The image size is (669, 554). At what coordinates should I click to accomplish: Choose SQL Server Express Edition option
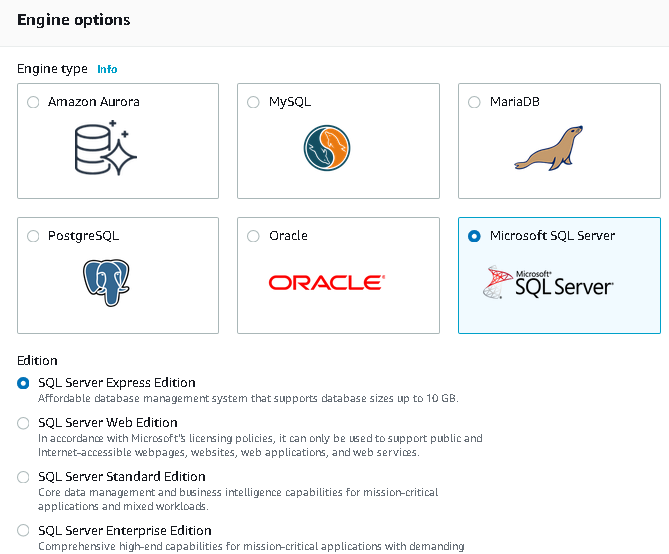click(24, 383)
